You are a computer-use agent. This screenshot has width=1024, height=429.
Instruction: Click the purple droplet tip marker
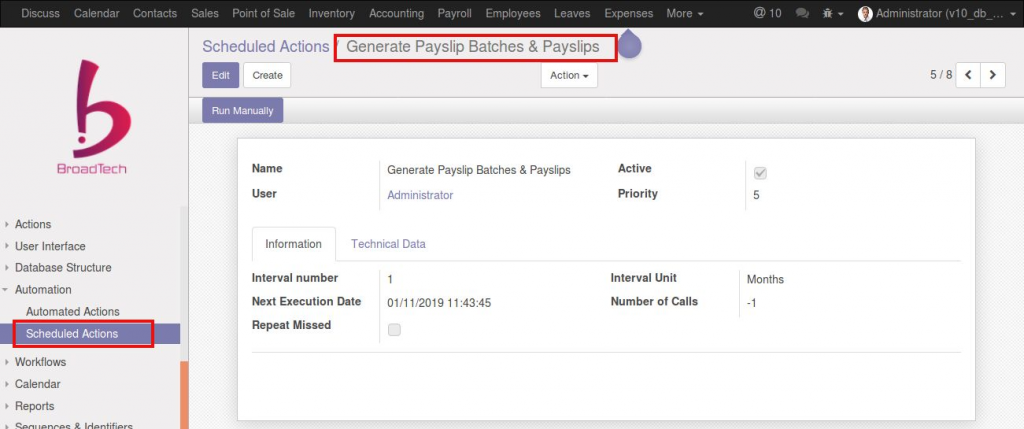click(x=630, y=44)
